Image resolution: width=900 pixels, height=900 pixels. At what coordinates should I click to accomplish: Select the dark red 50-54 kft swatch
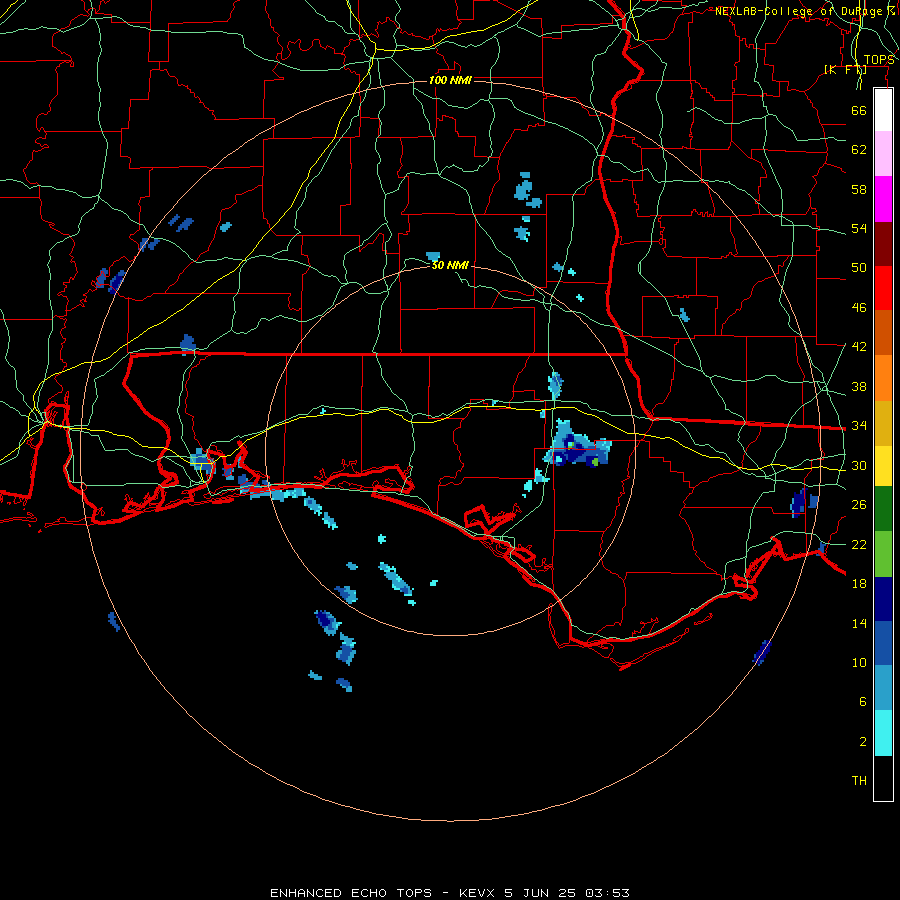[x=883, y=244]
